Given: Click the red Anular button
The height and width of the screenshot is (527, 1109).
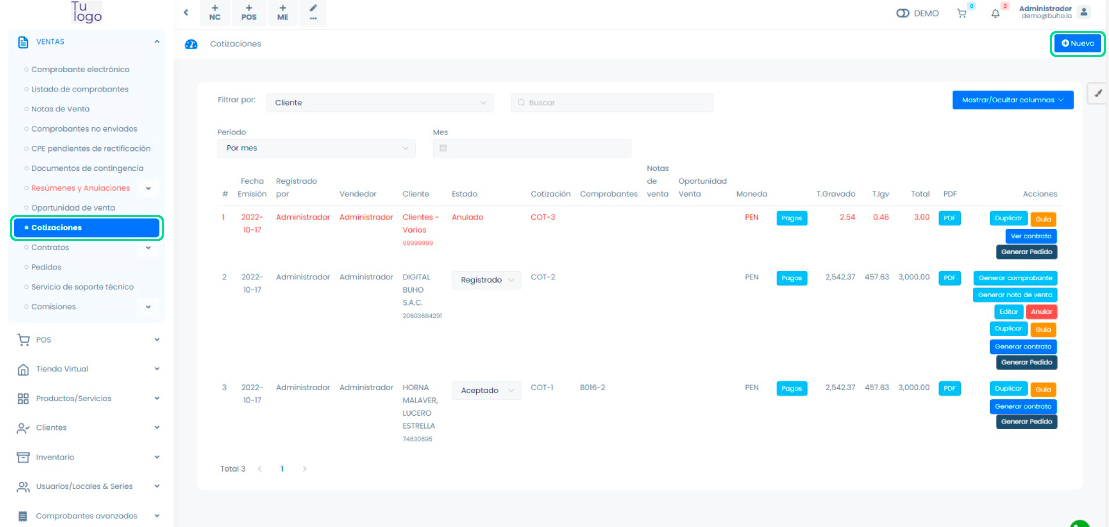Looking at the screenshot, I should coord(1041,312).
